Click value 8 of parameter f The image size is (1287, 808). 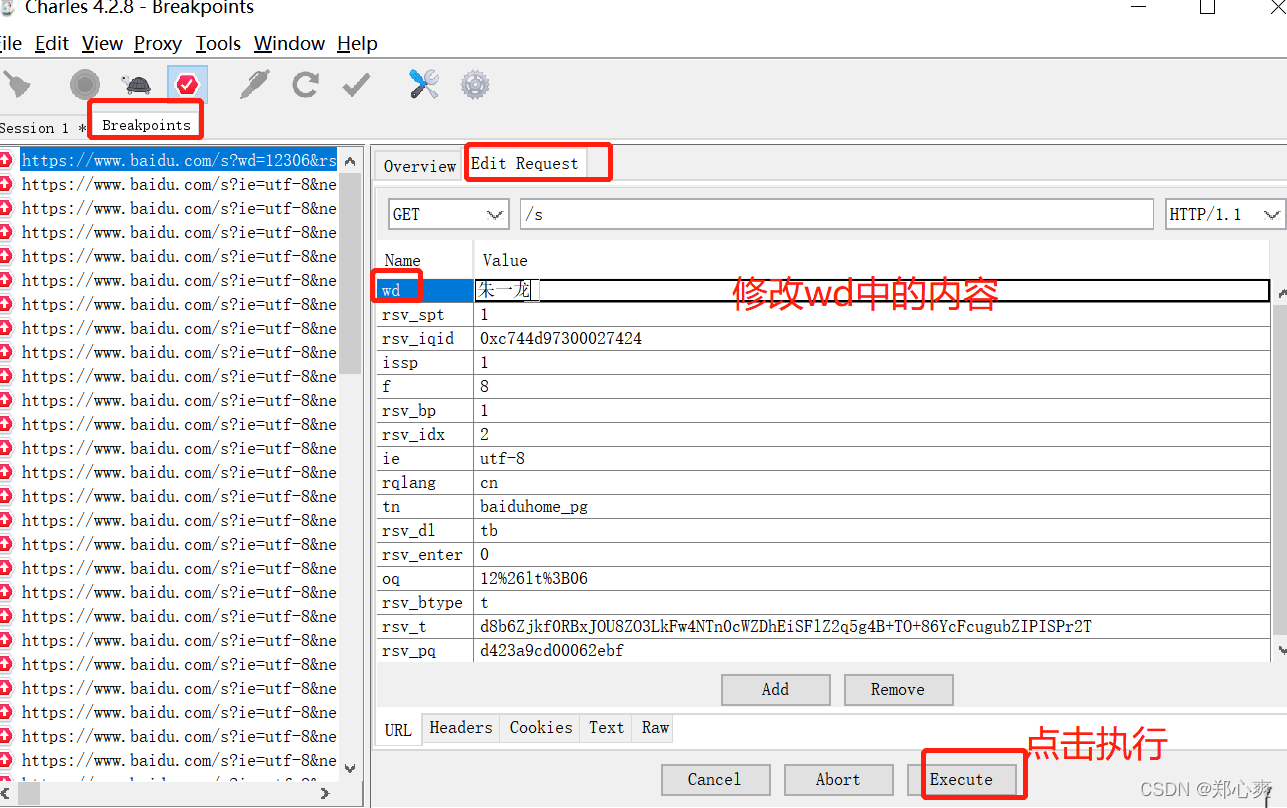pos(484,386)
